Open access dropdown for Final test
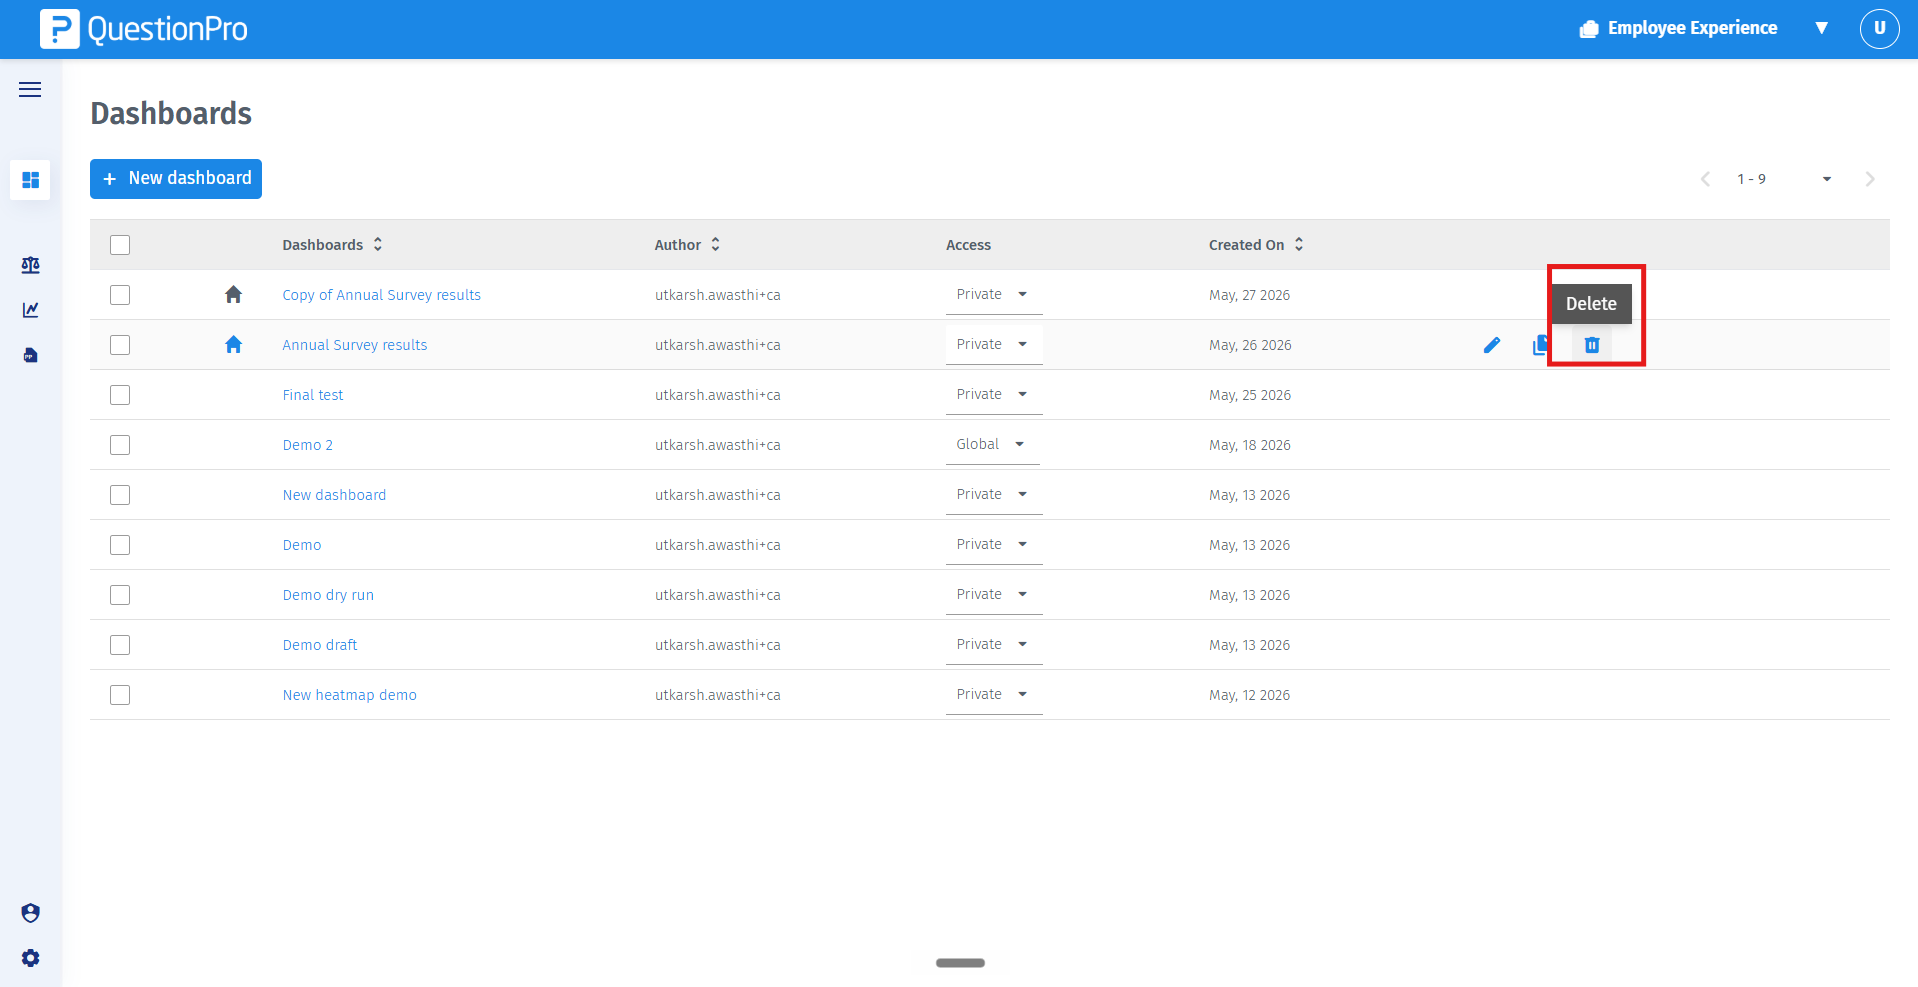 (994, 394)
